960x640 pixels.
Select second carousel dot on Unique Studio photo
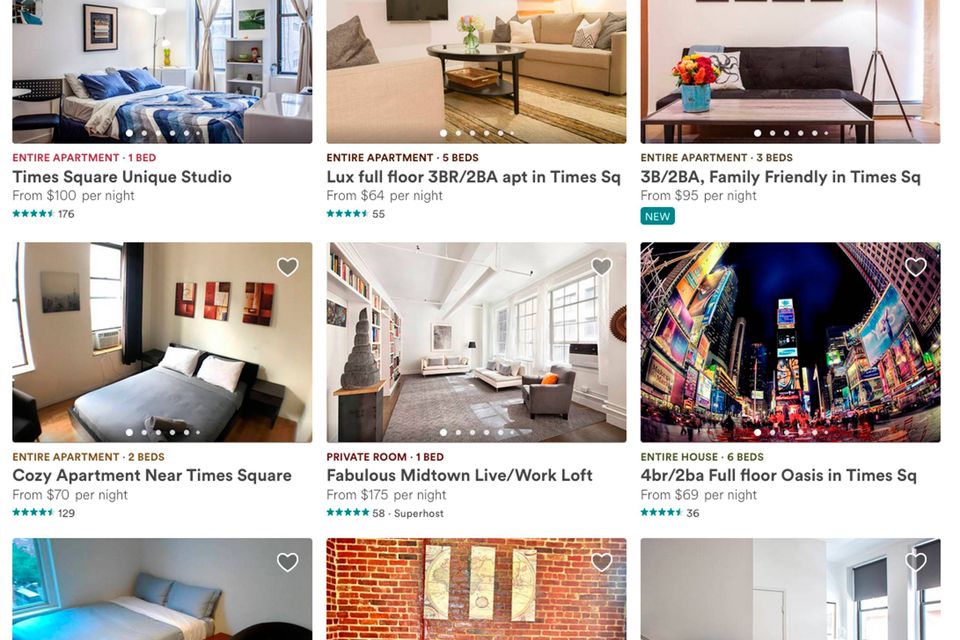point(144,133)
